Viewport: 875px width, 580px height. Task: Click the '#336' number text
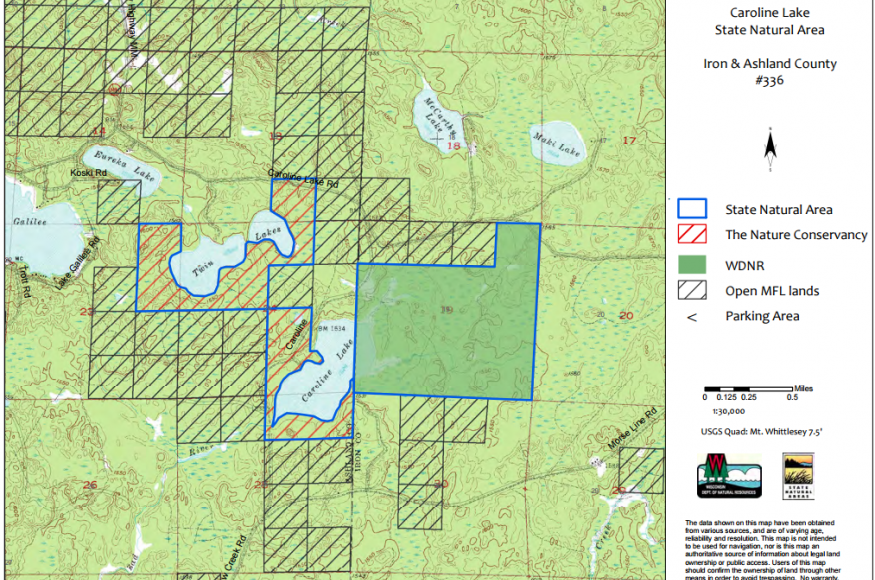pyautogui.click(x=770, y=80)
